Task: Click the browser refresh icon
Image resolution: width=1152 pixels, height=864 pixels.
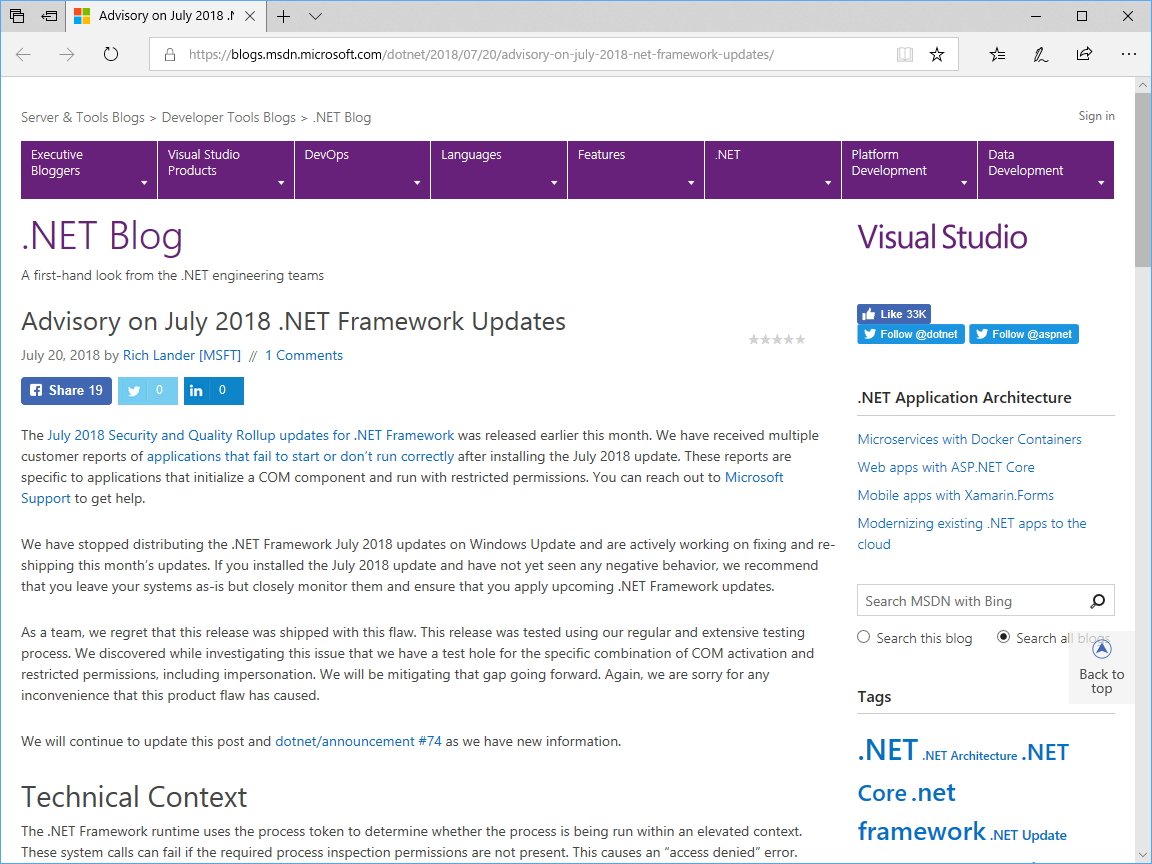Action: (111, 55)
